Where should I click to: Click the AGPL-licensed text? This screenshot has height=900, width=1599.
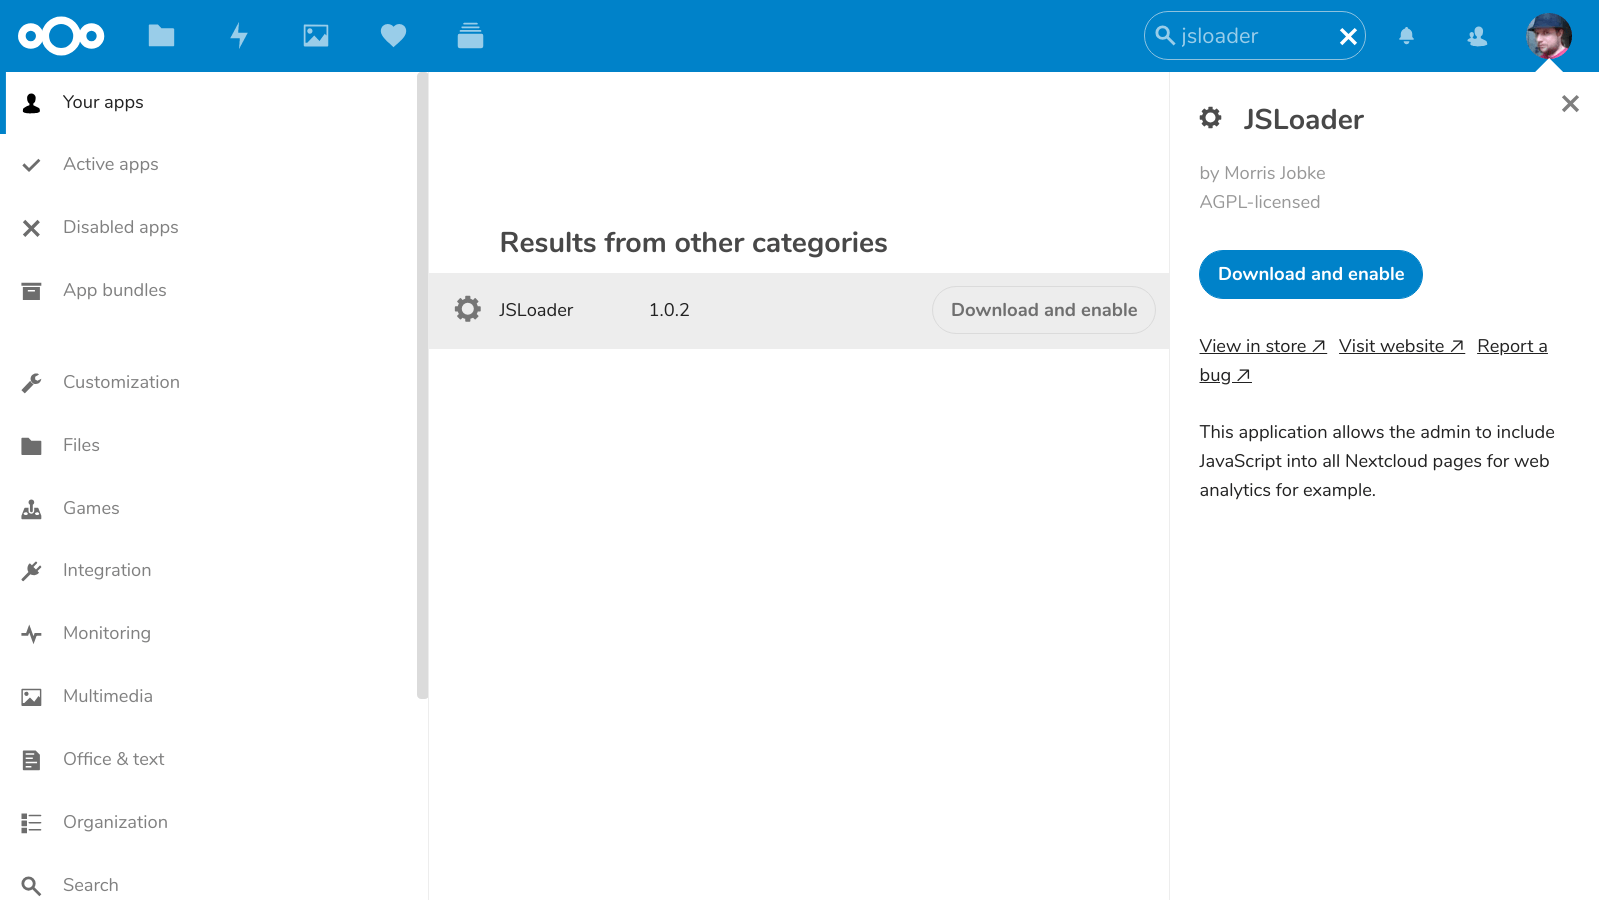click(x=1260, y=202)
